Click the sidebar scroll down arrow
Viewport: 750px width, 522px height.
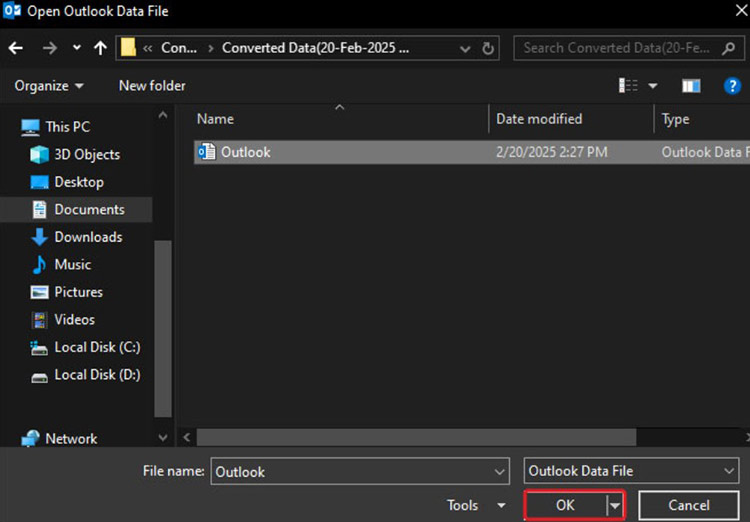coord(163,437)
